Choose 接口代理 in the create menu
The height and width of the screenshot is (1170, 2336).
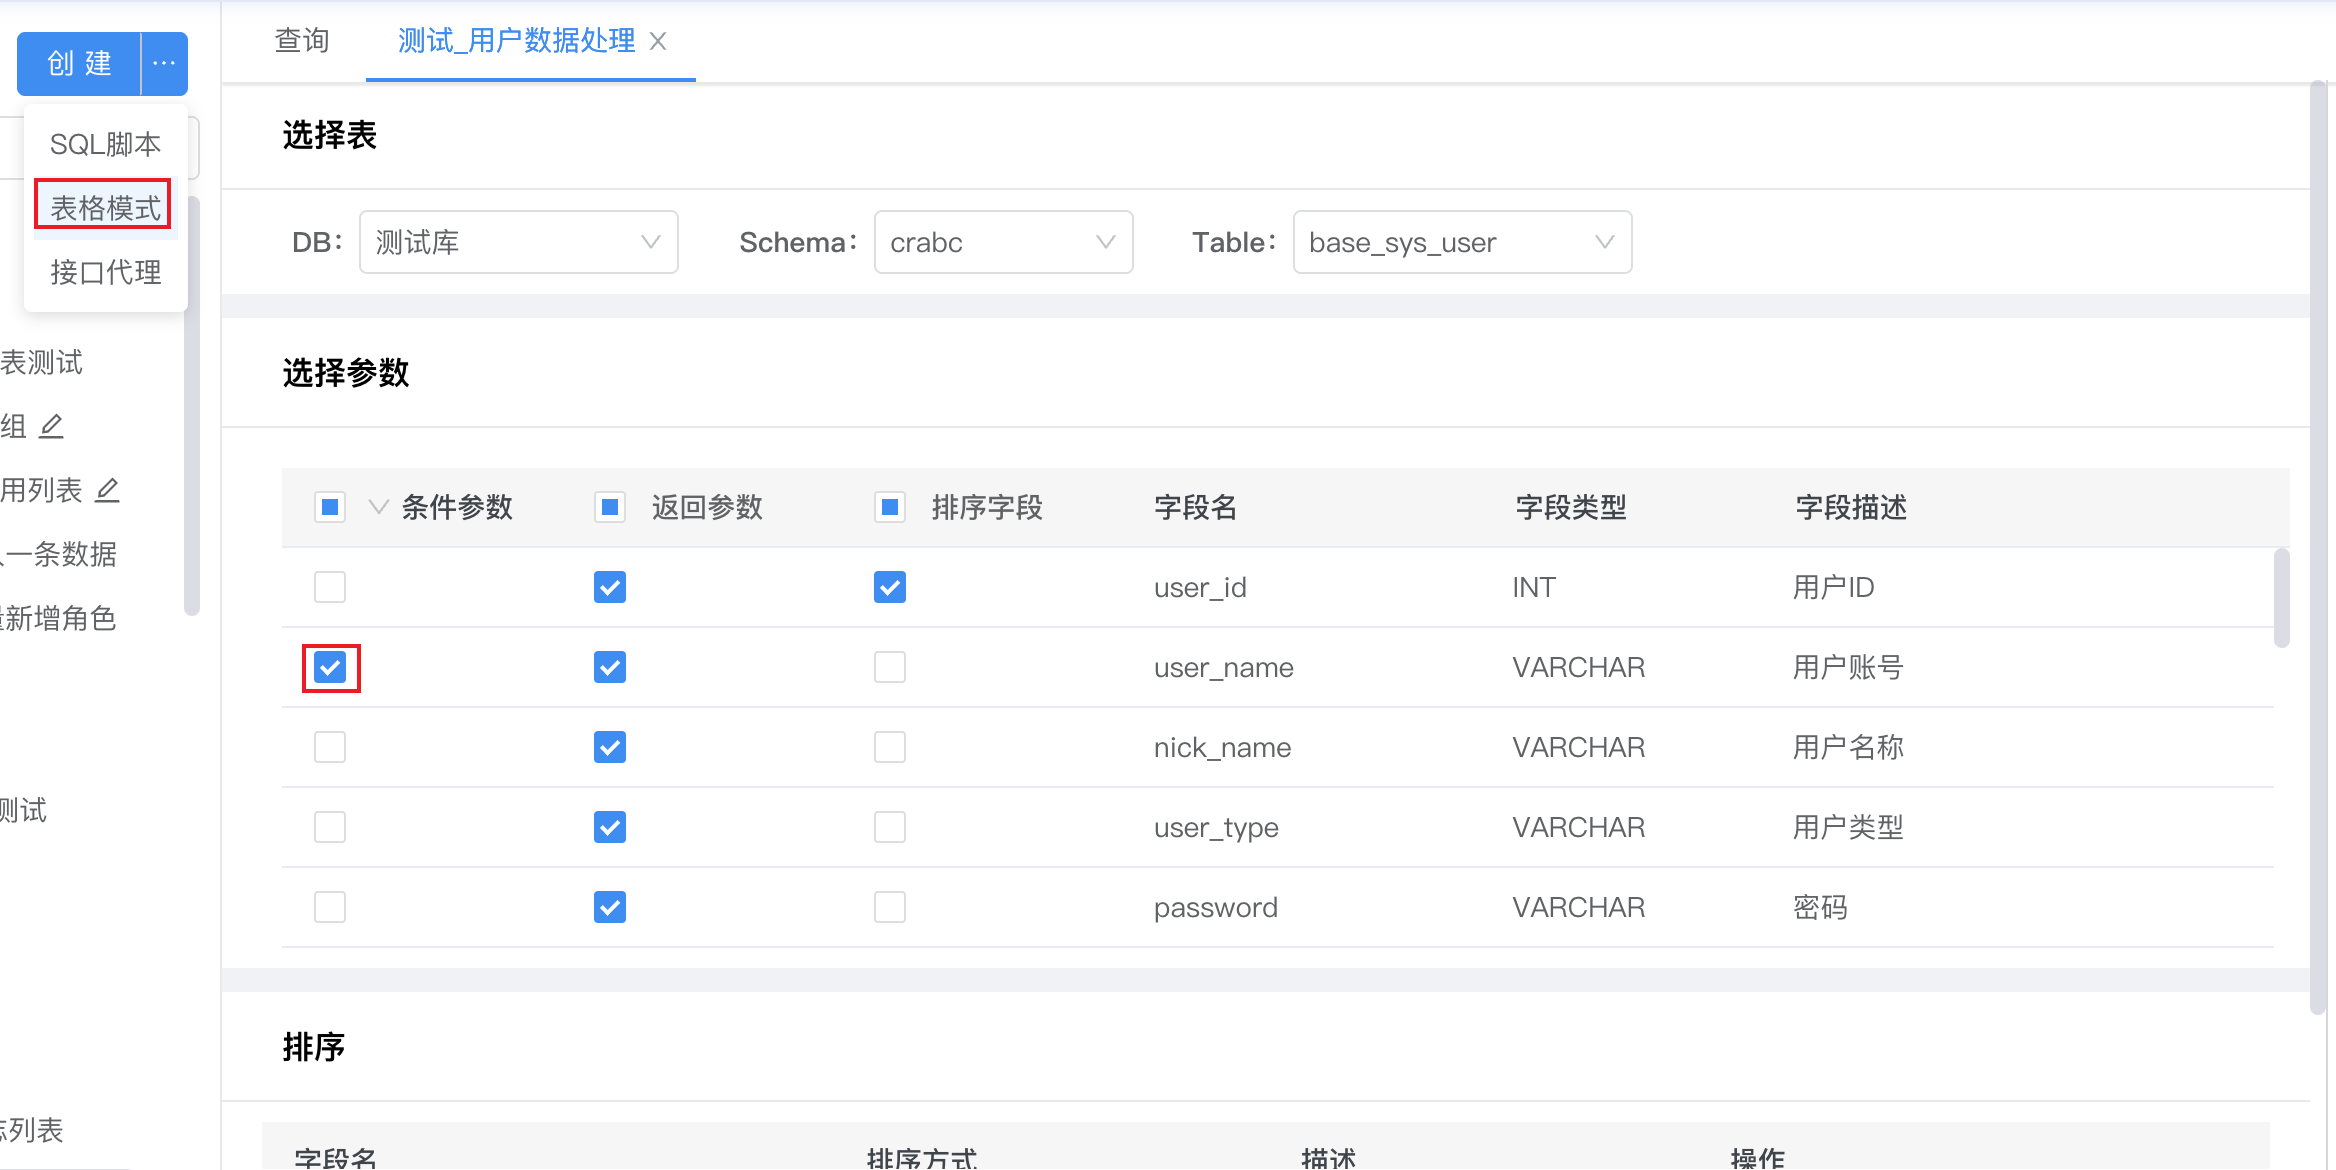(105, 271)
